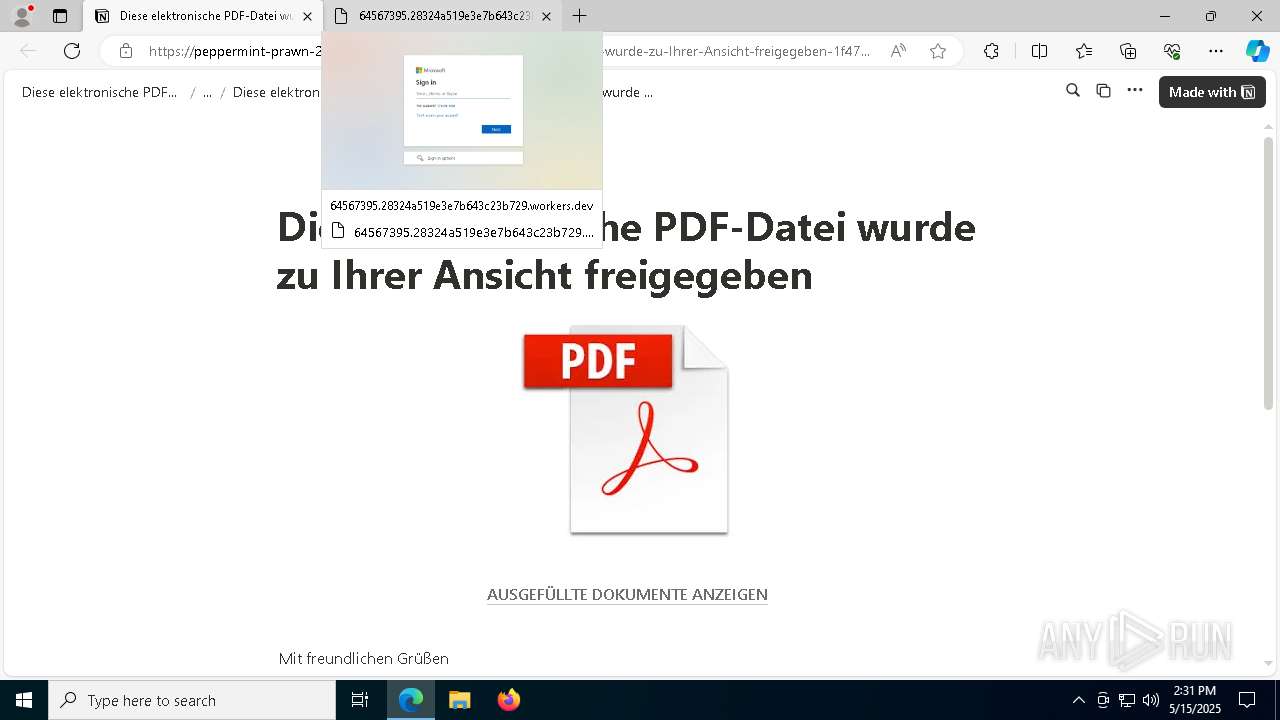Screen dimensions: 1280x720
Task: Open 'AUSGEFÜLLTE DOKUMENTE ANZEIGEN' link
Action: tap(627, 594)
